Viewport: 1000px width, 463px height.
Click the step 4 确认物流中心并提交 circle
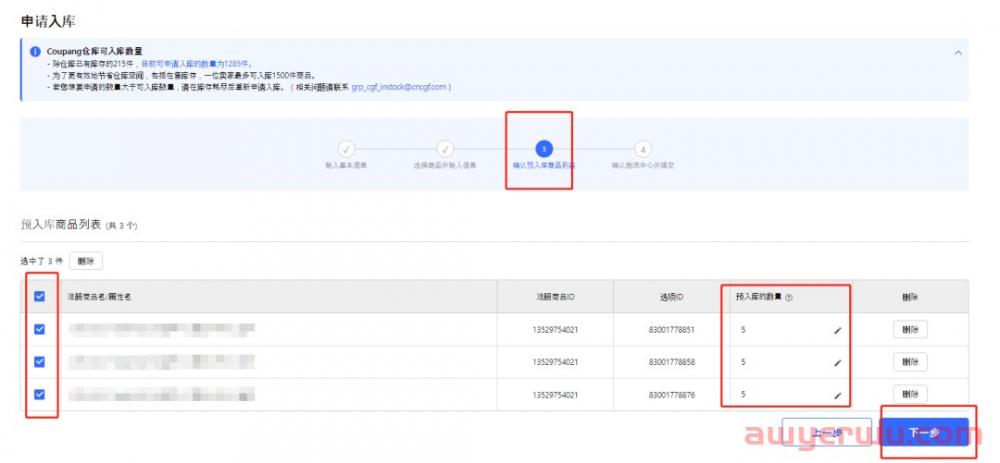(642, 149)
